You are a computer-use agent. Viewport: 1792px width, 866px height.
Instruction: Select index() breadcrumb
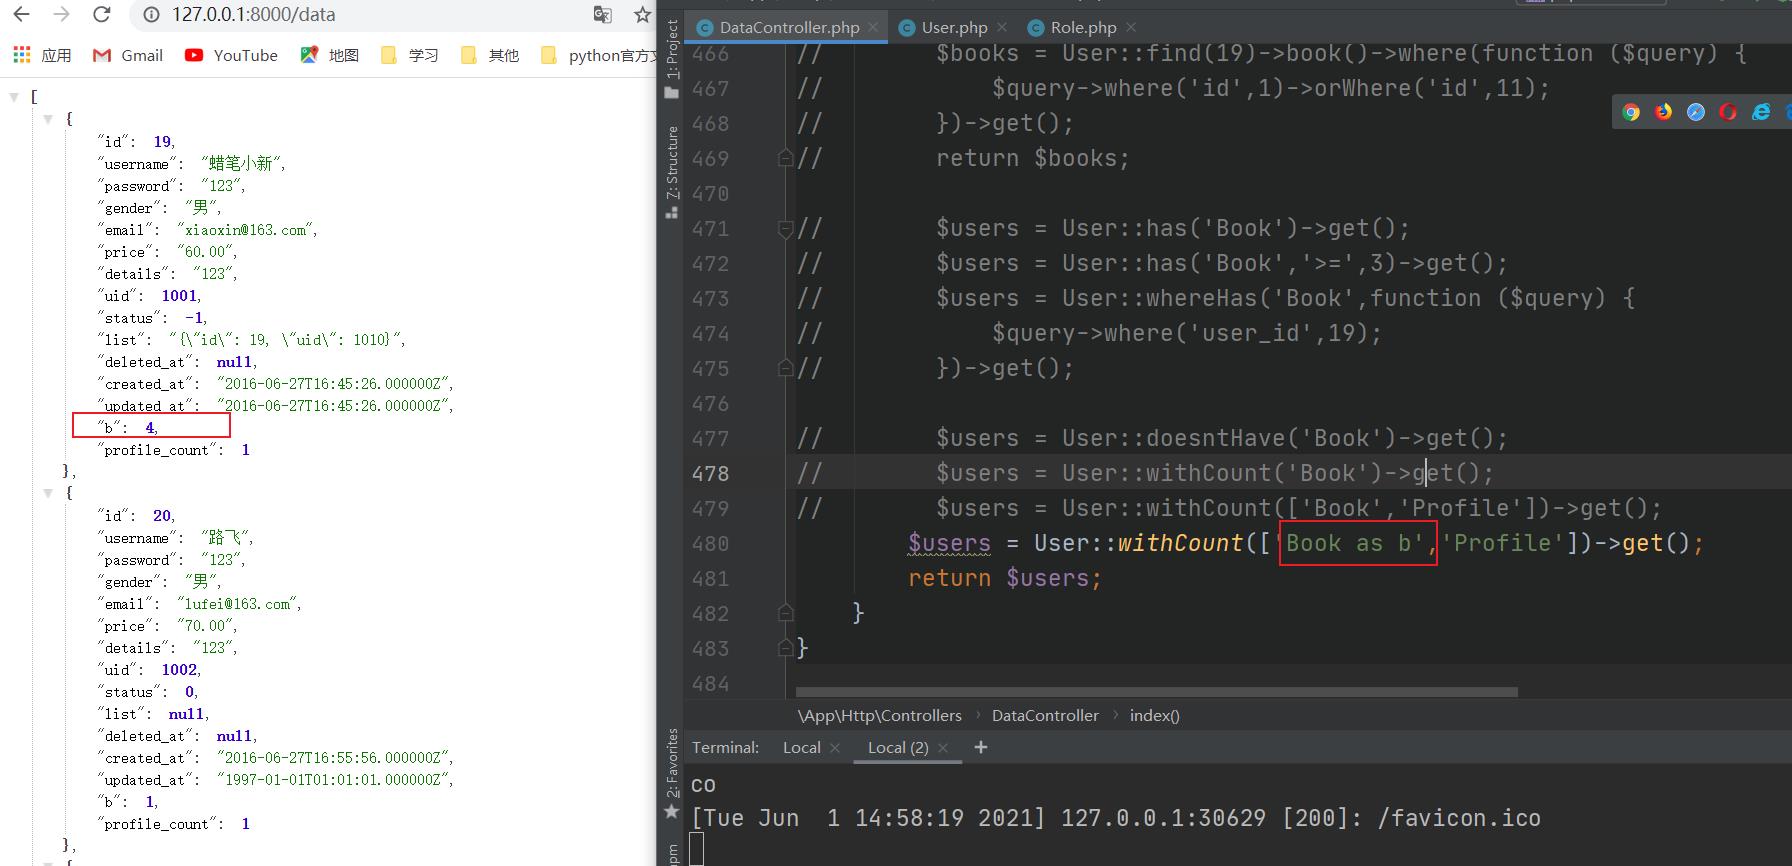pyautogui.click(x=1155, y=715)
